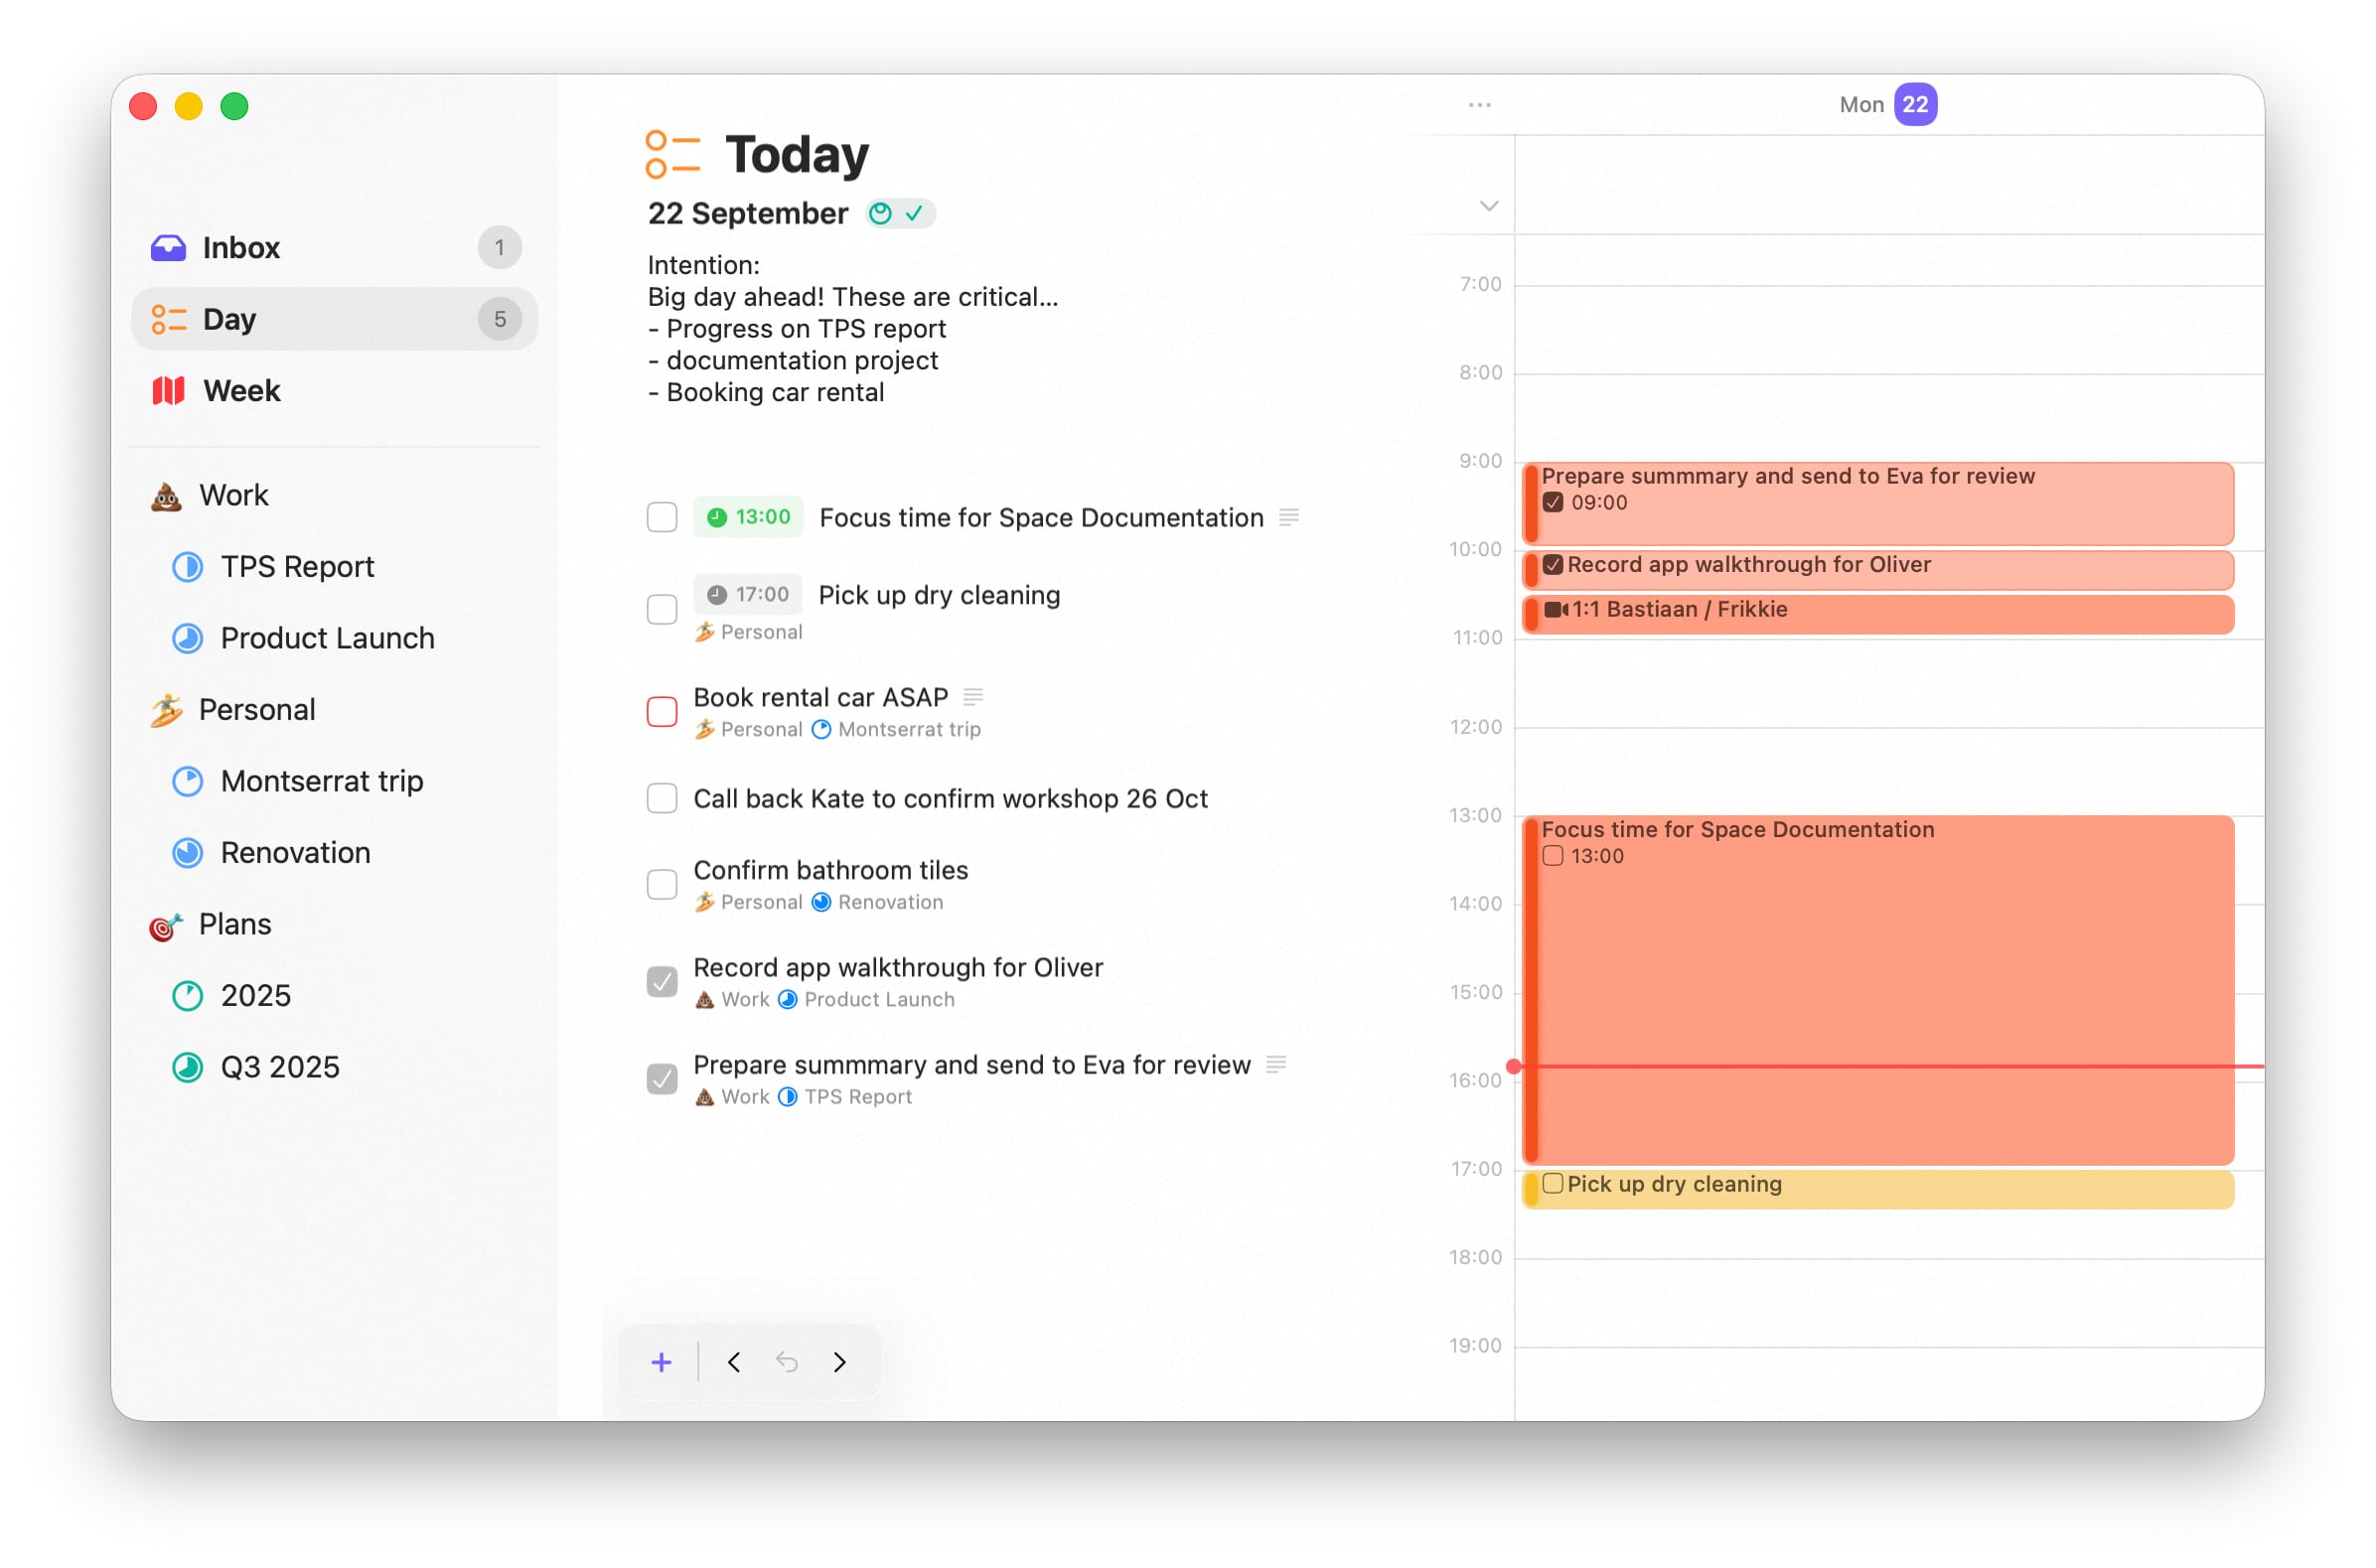Check off Focus time for Space Documentation
The height and width of the screenshot is (1568, 2376).
point(661,517)
